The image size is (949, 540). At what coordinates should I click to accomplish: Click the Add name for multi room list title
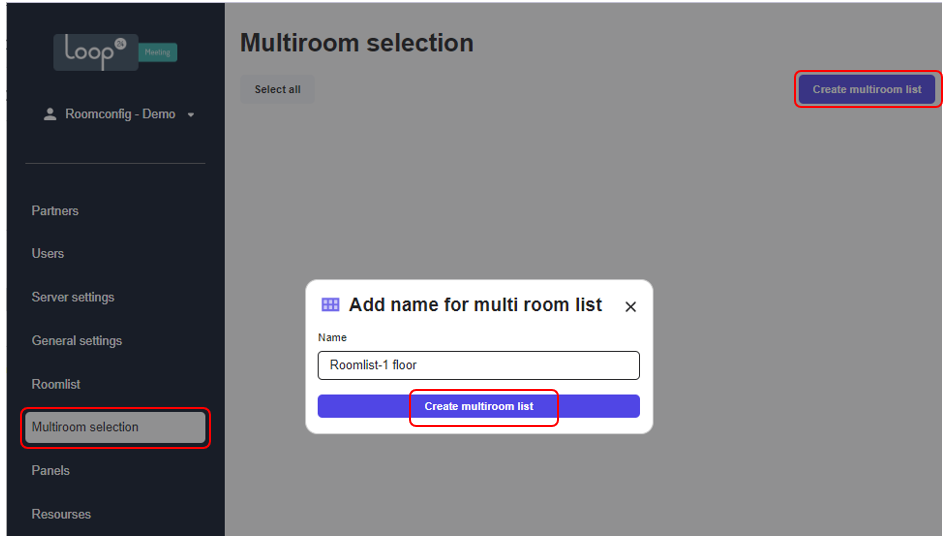475,305
